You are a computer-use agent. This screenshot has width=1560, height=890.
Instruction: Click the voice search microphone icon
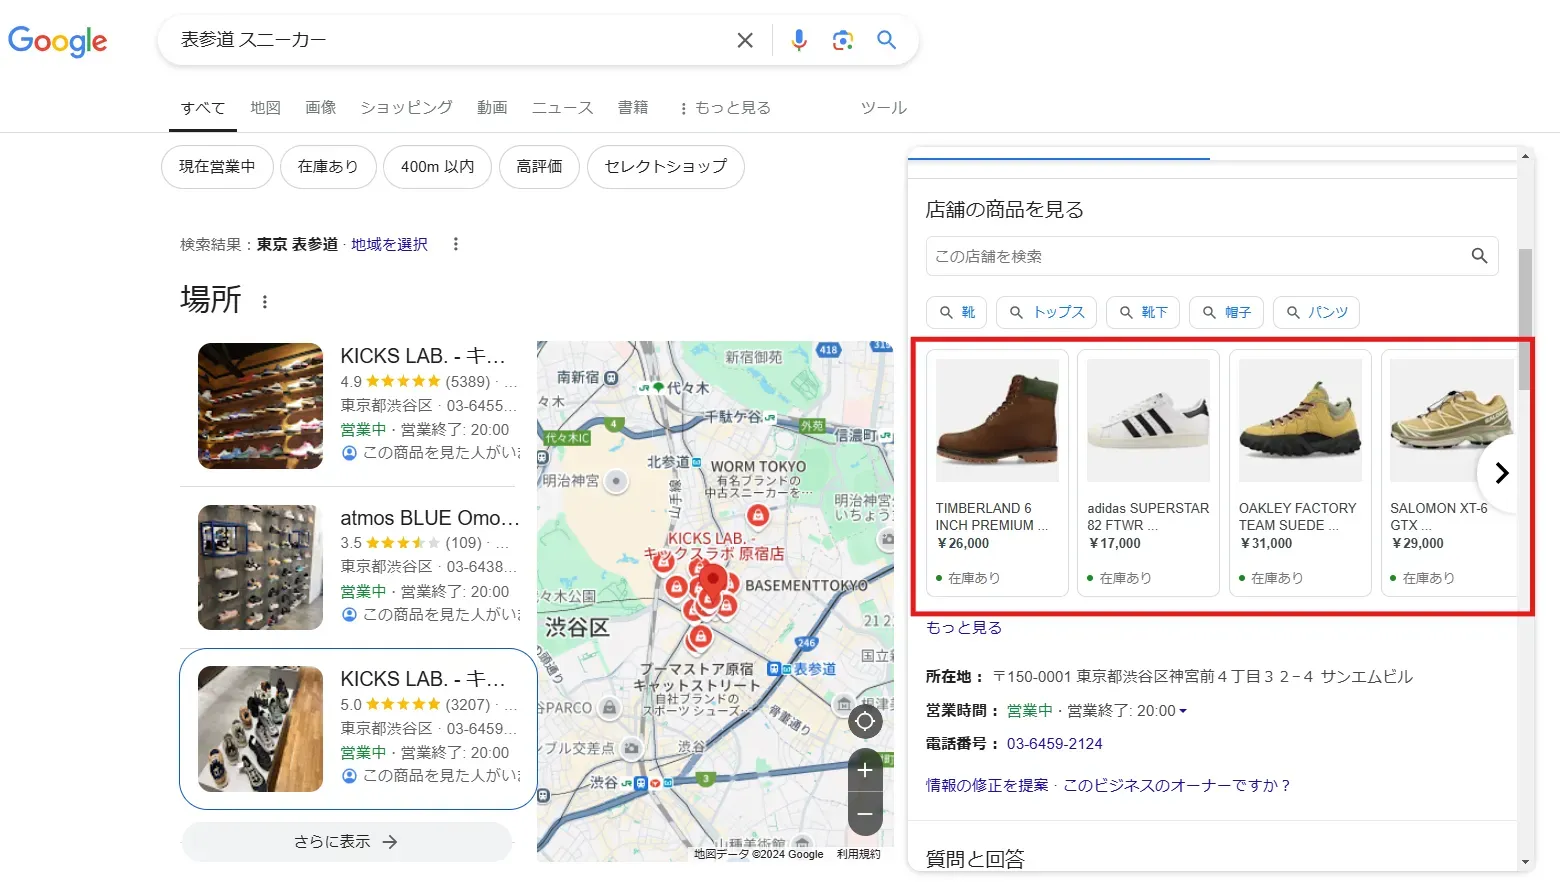[x=798, y=40]
